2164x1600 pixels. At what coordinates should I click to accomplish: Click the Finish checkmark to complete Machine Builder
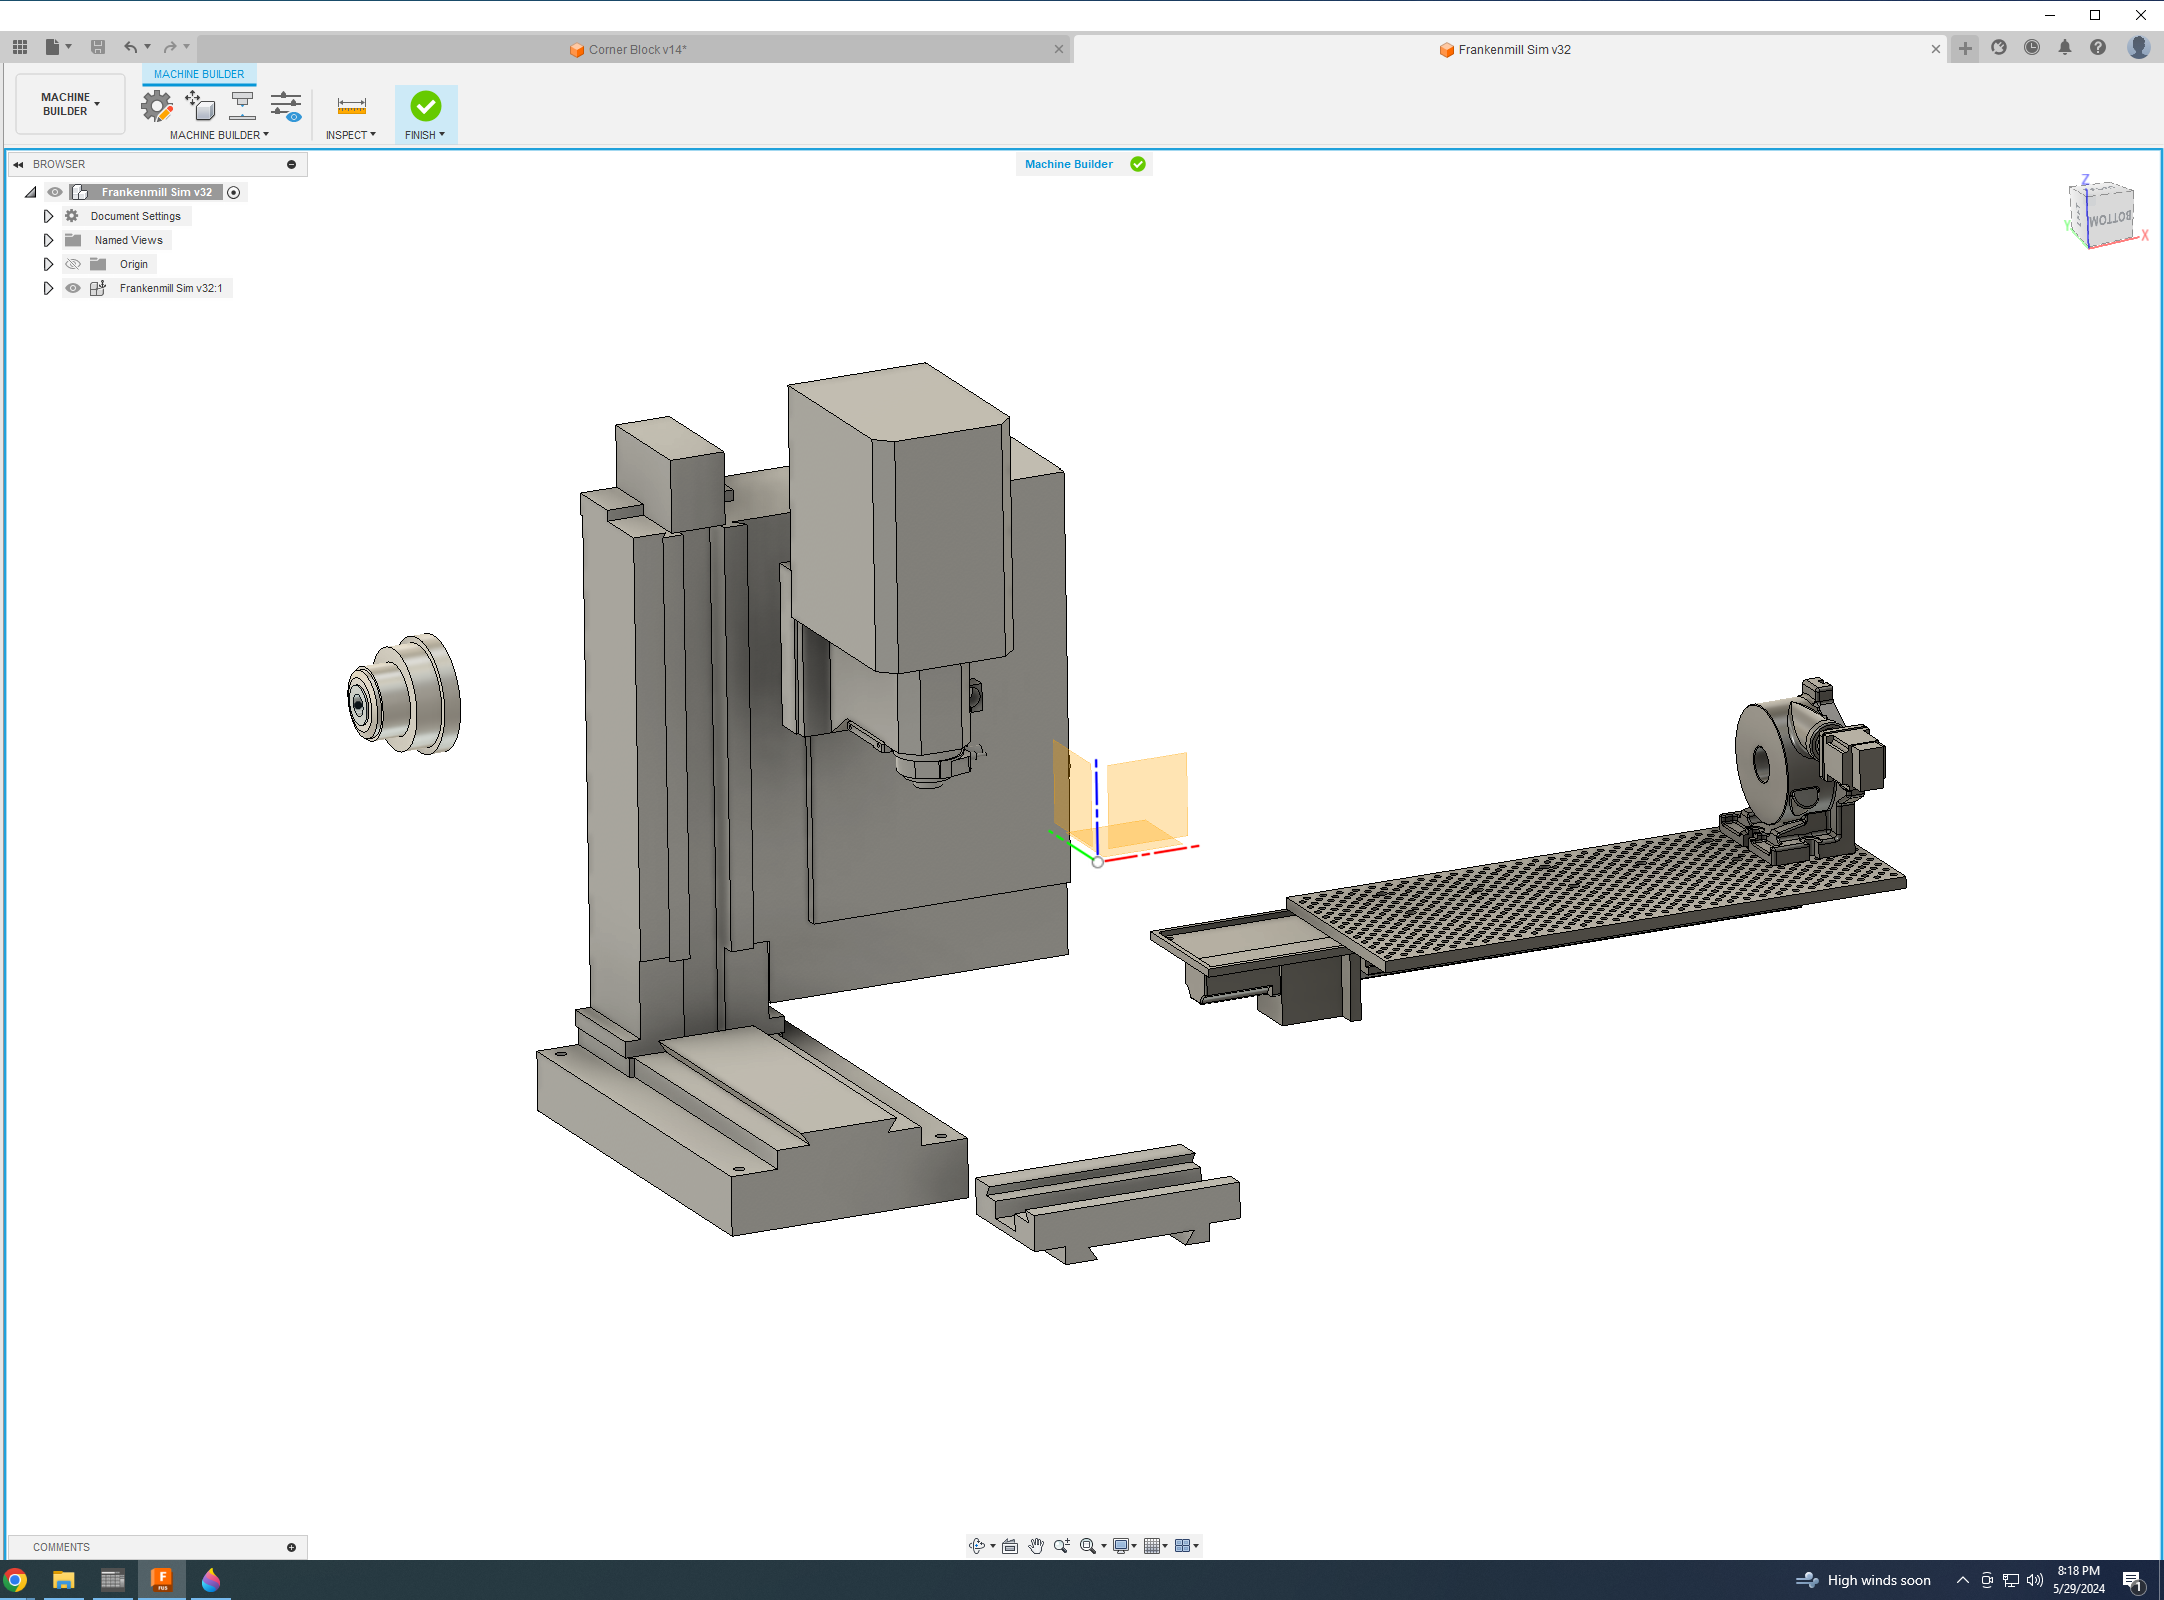point(426,106)
